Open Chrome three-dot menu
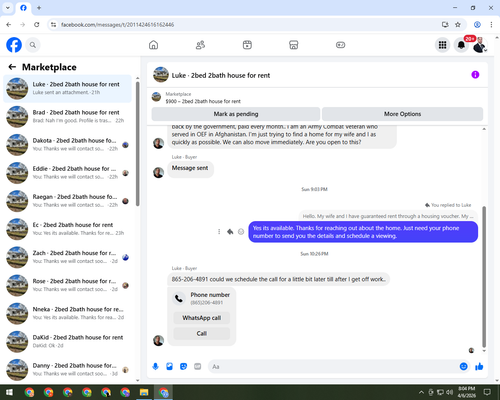Screen dimensions: 500x400 coord(491,25)
